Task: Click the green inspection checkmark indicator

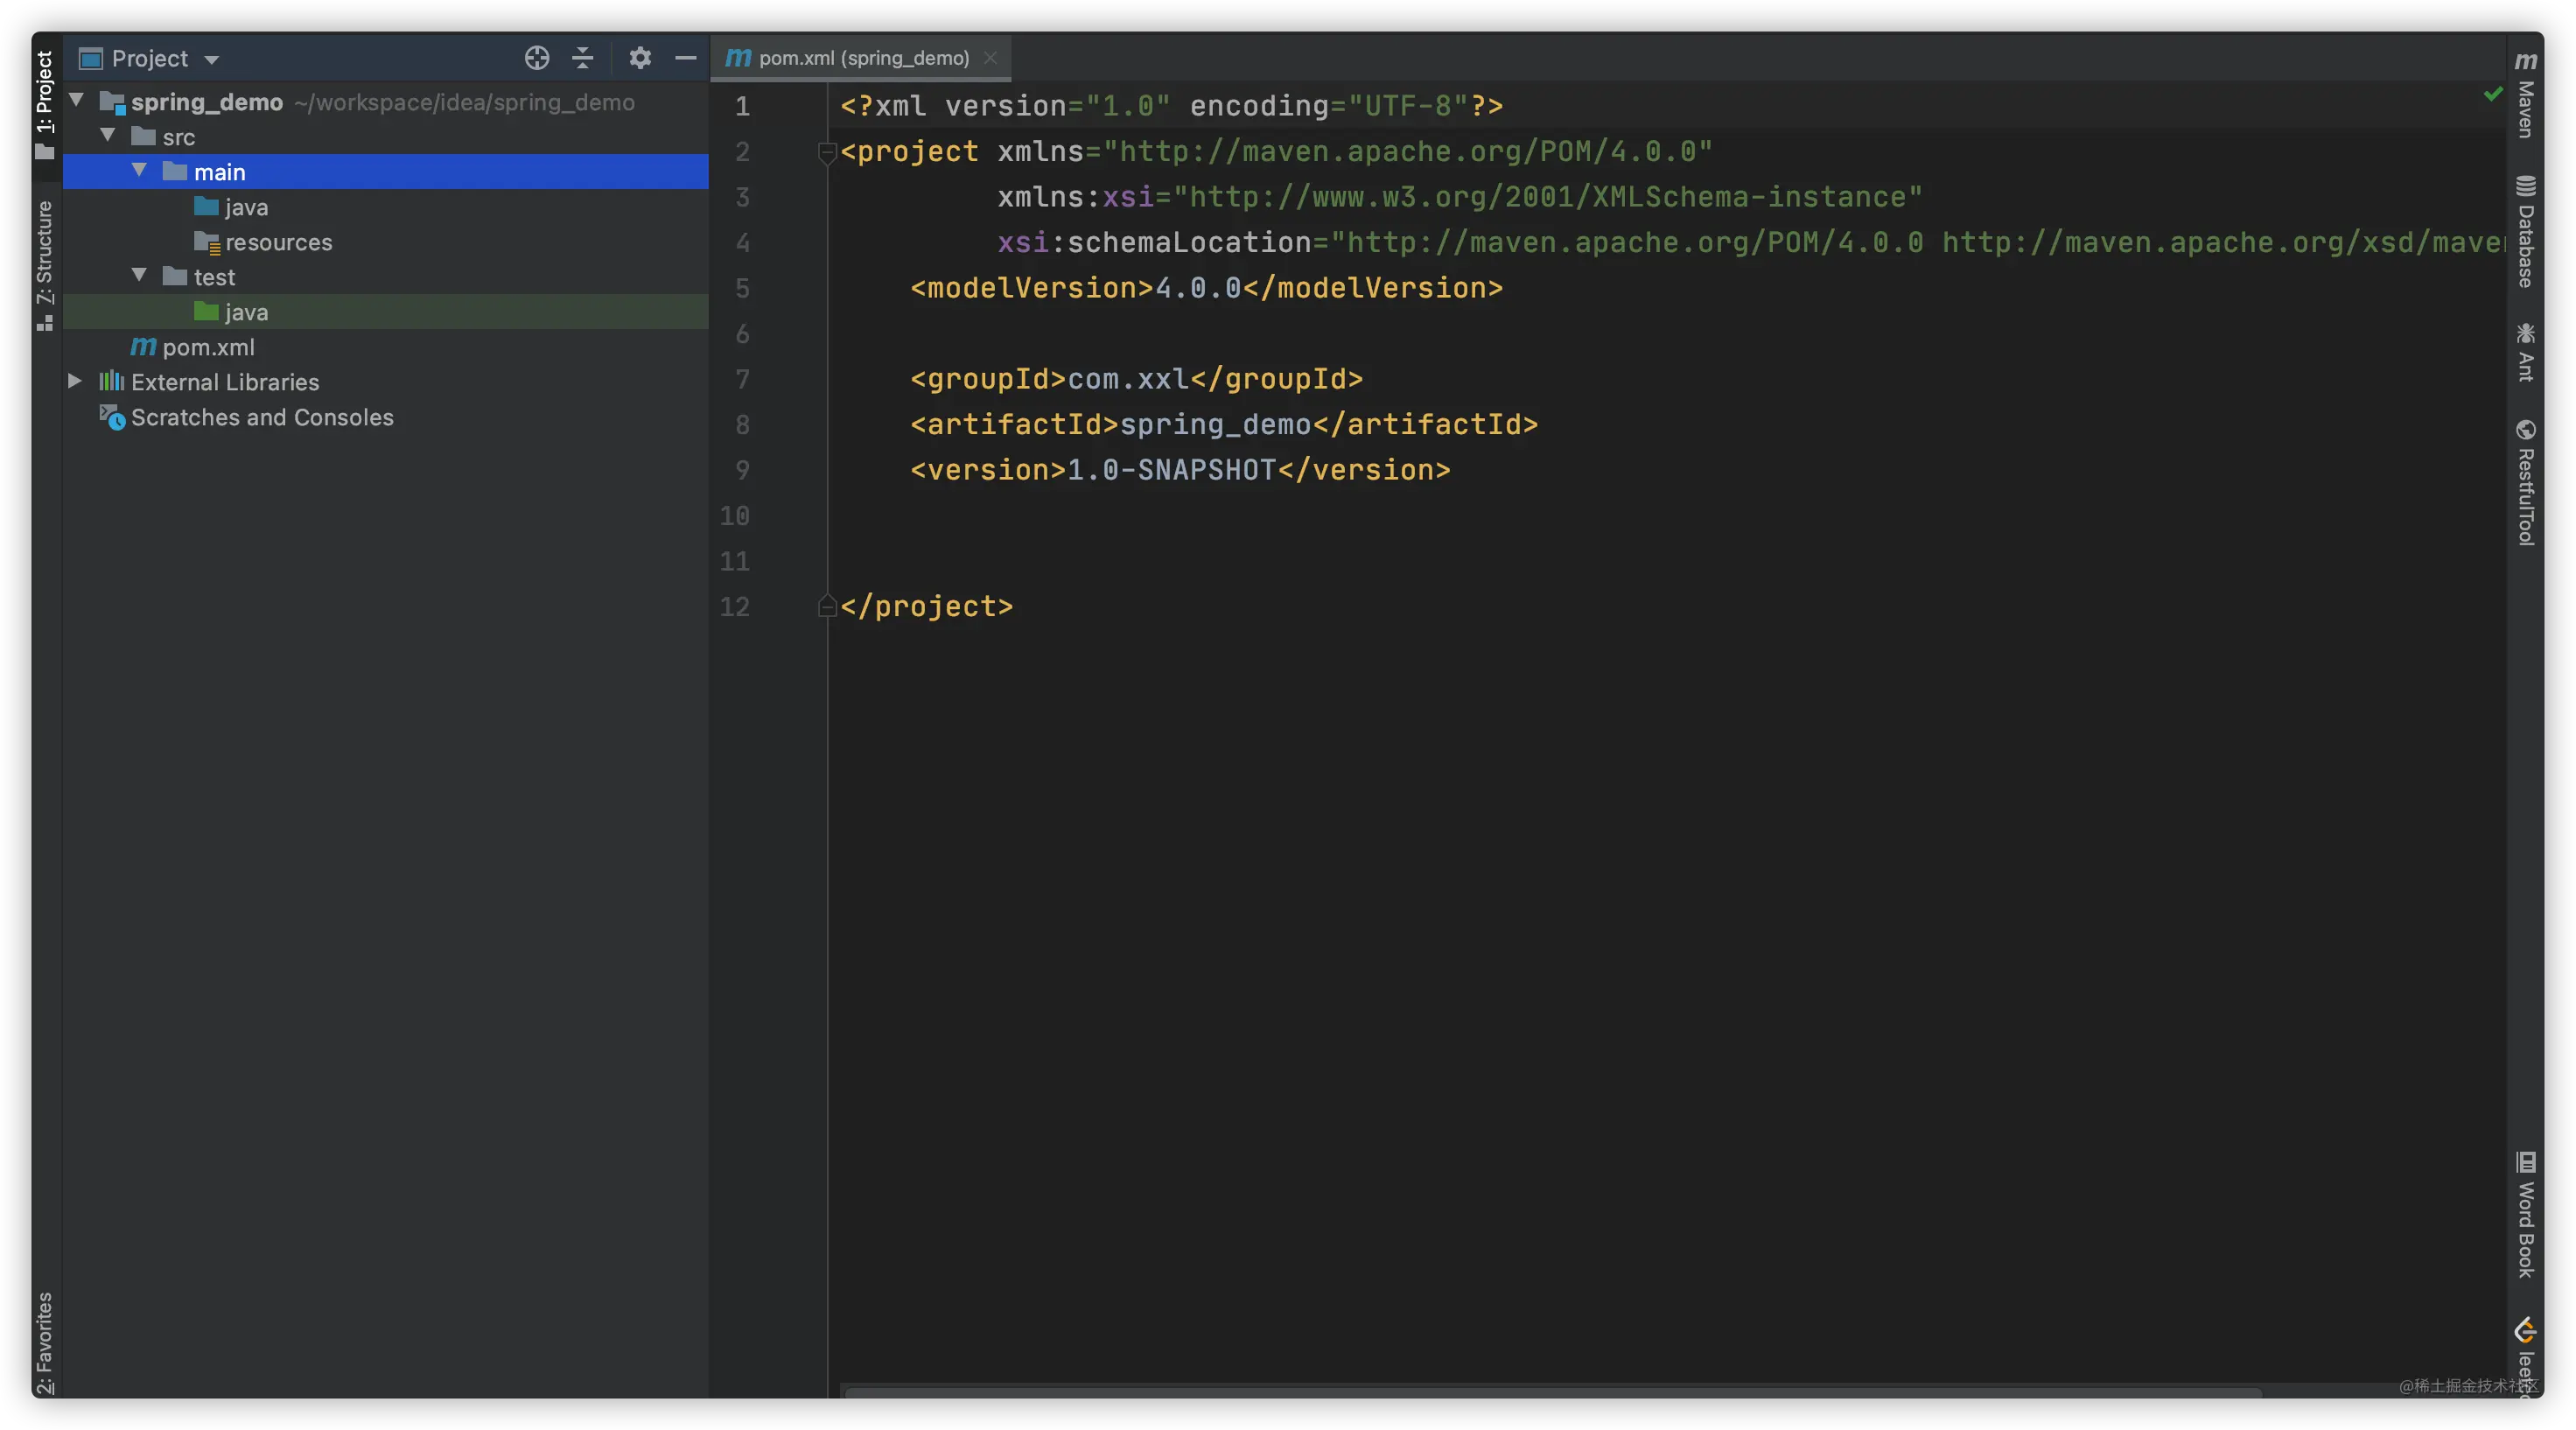Action: 2493,94
